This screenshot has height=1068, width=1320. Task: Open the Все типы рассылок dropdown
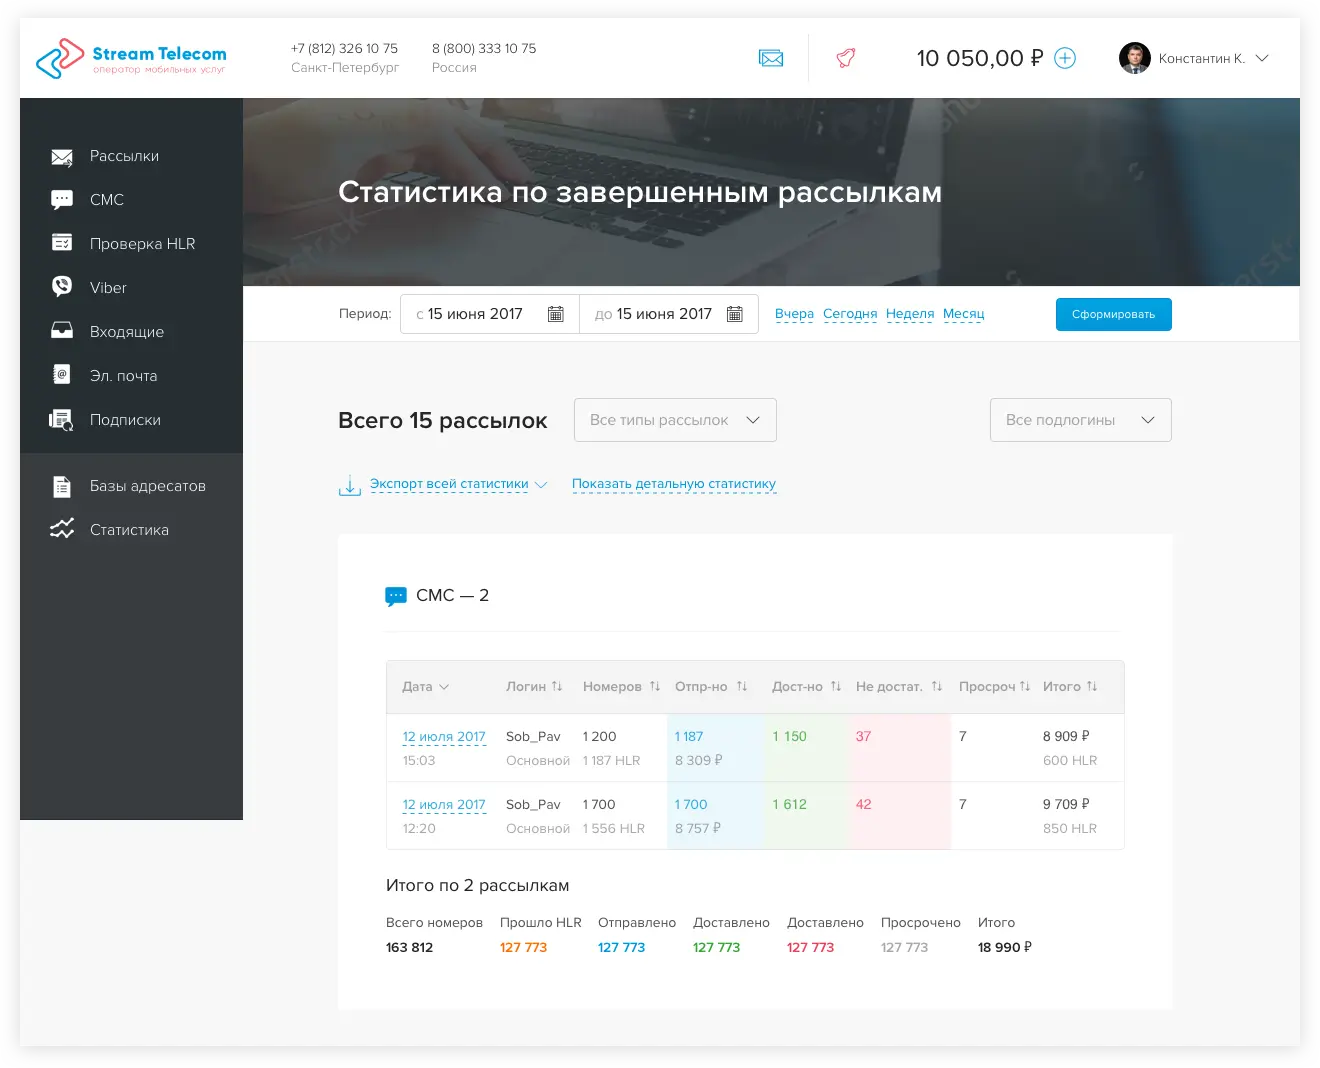(675, 420)
